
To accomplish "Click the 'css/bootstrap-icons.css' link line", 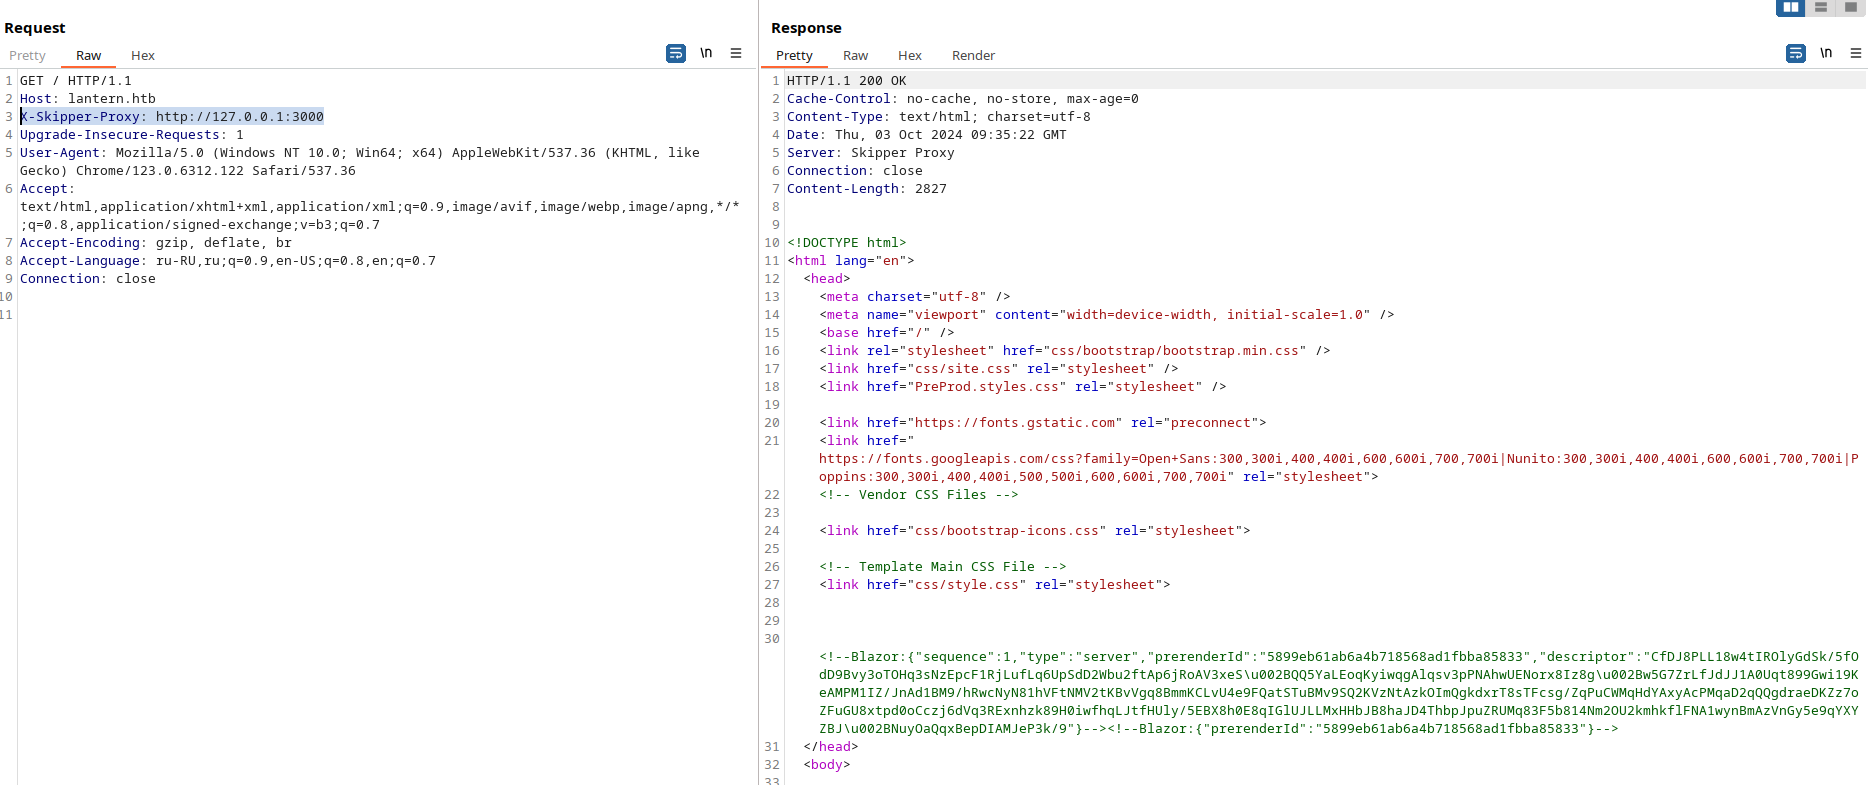I will pos(1035,531).
